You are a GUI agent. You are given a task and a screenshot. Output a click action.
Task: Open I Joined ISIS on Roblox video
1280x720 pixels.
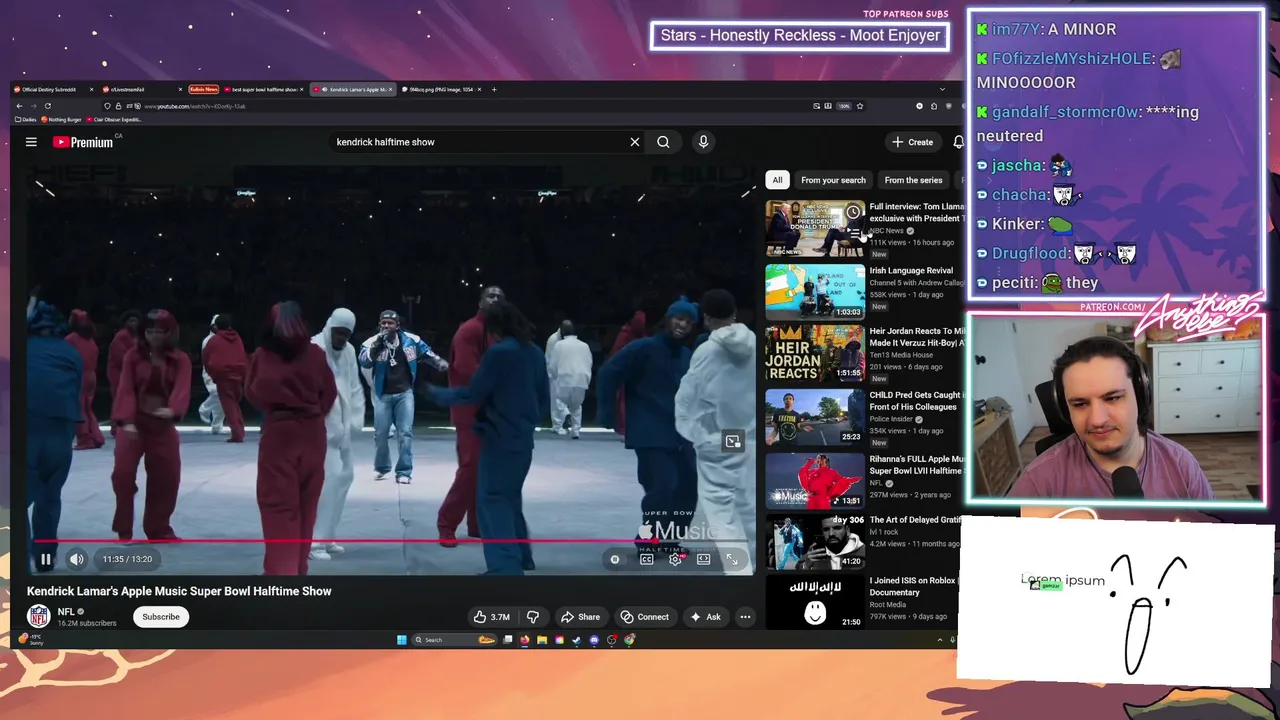coord(815,601)
